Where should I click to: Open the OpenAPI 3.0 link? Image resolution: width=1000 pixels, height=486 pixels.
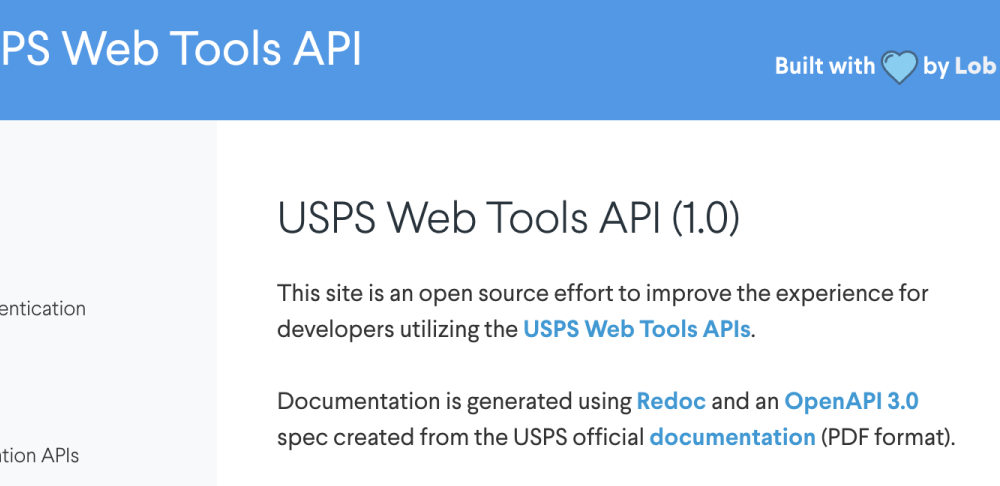click(851, 401)
